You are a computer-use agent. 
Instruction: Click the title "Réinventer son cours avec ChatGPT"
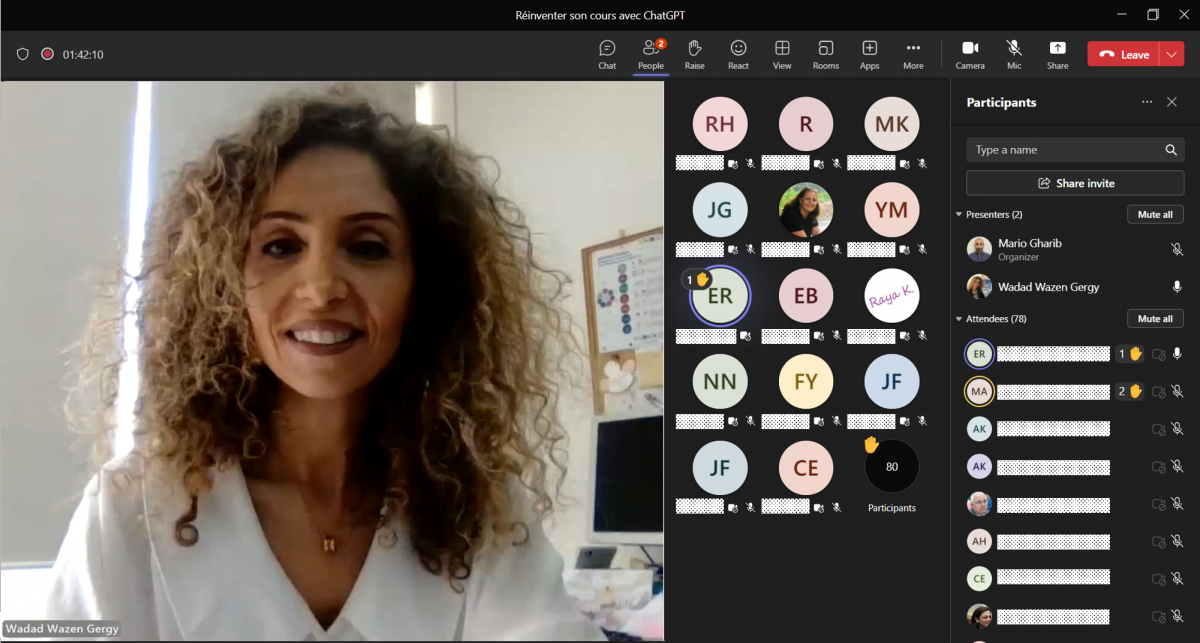[600, 15]
